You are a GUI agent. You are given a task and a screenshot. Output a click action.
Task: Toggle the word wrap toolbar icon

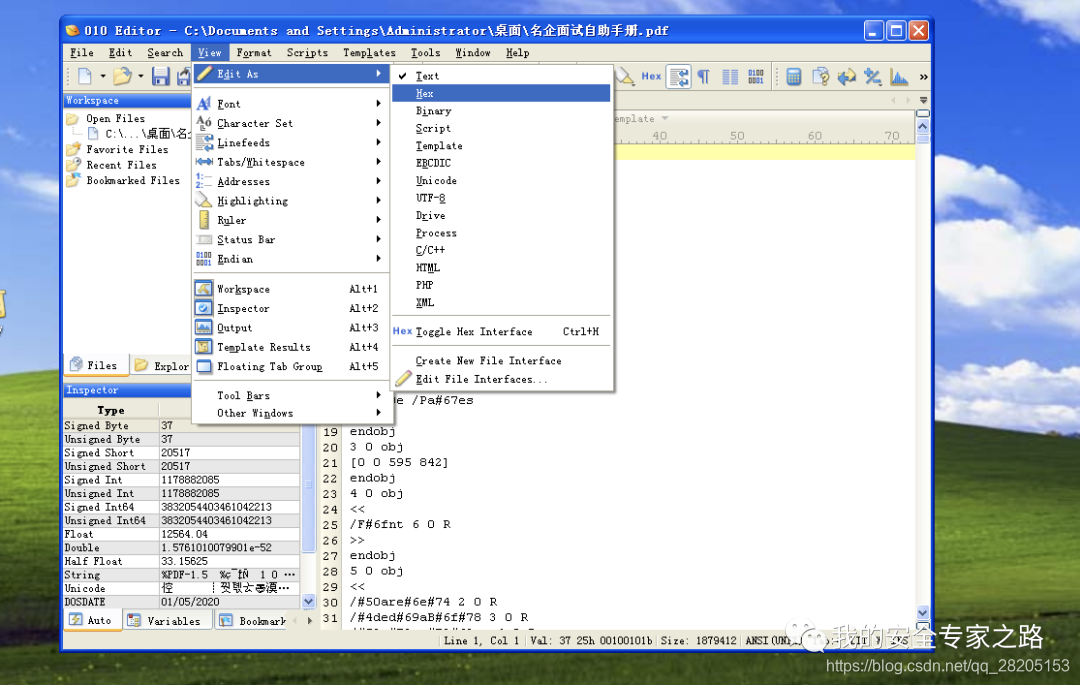click(679, 76)
